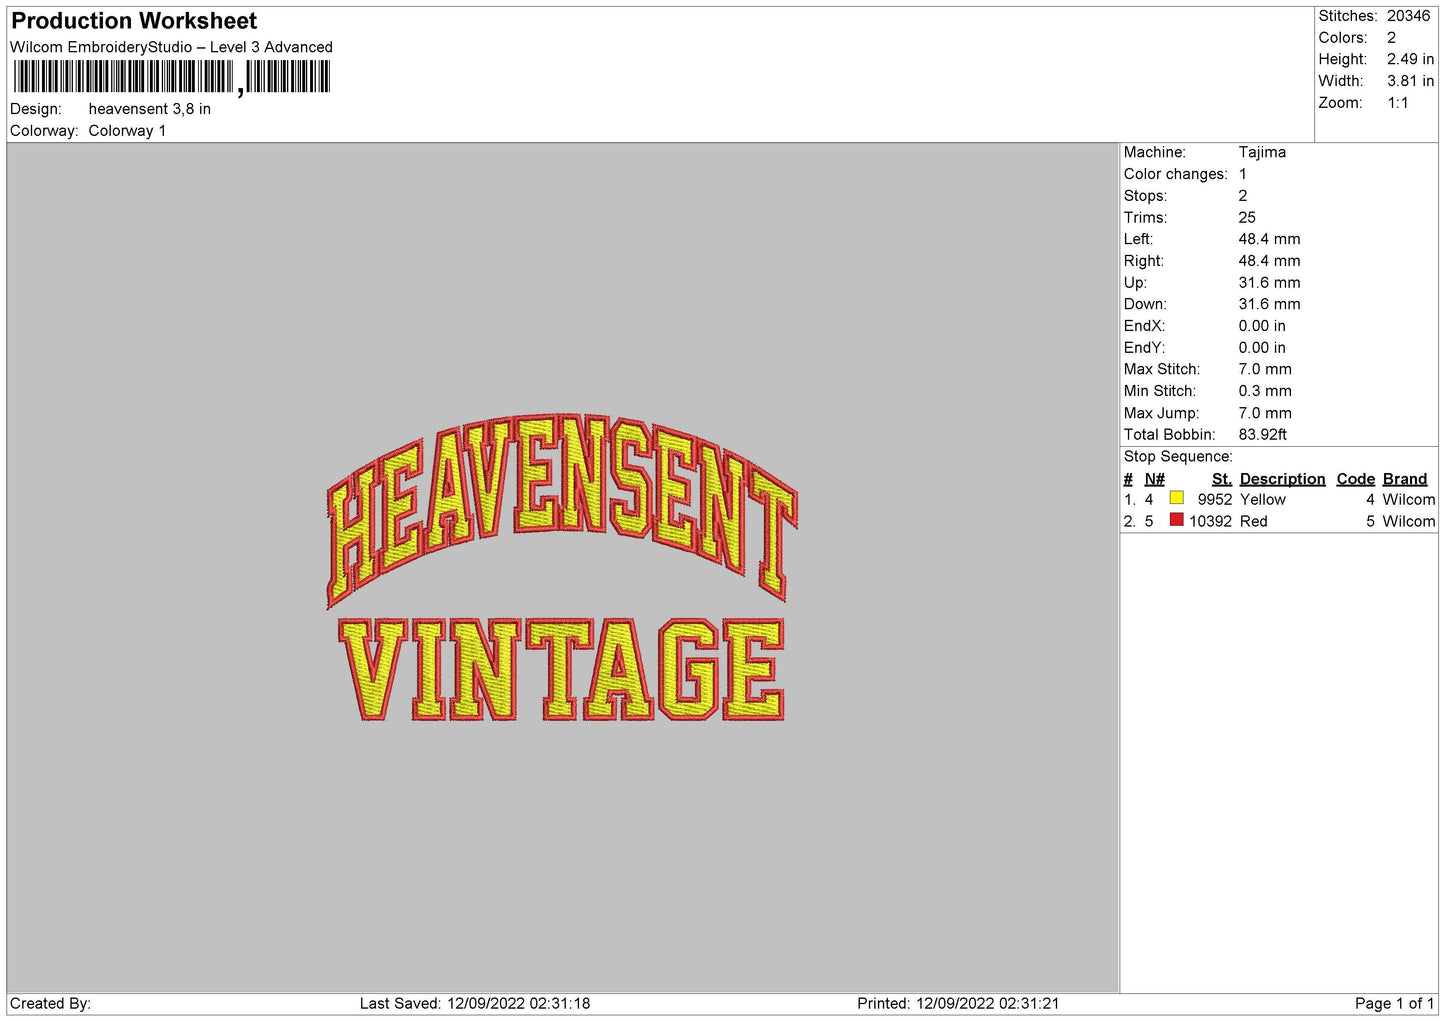Image resolution: width=1445 pixels, height=1021 pixels.
Task: Click the Machine value Tajima
Action: coord(1262,152)
